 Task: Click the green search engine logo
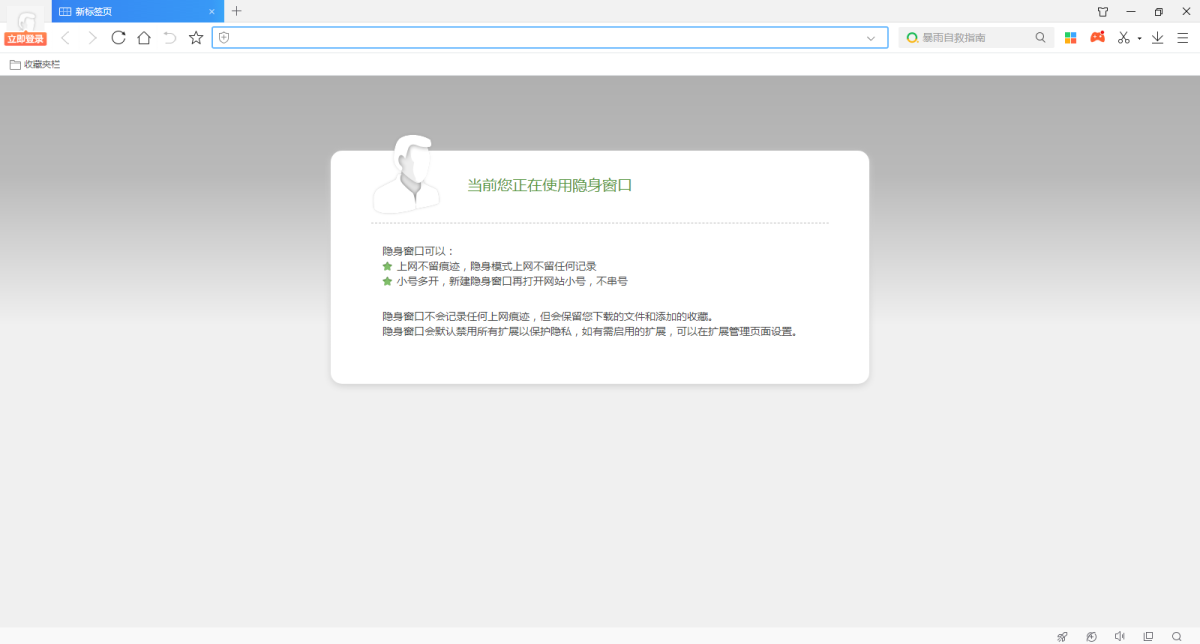coord(911,38)
